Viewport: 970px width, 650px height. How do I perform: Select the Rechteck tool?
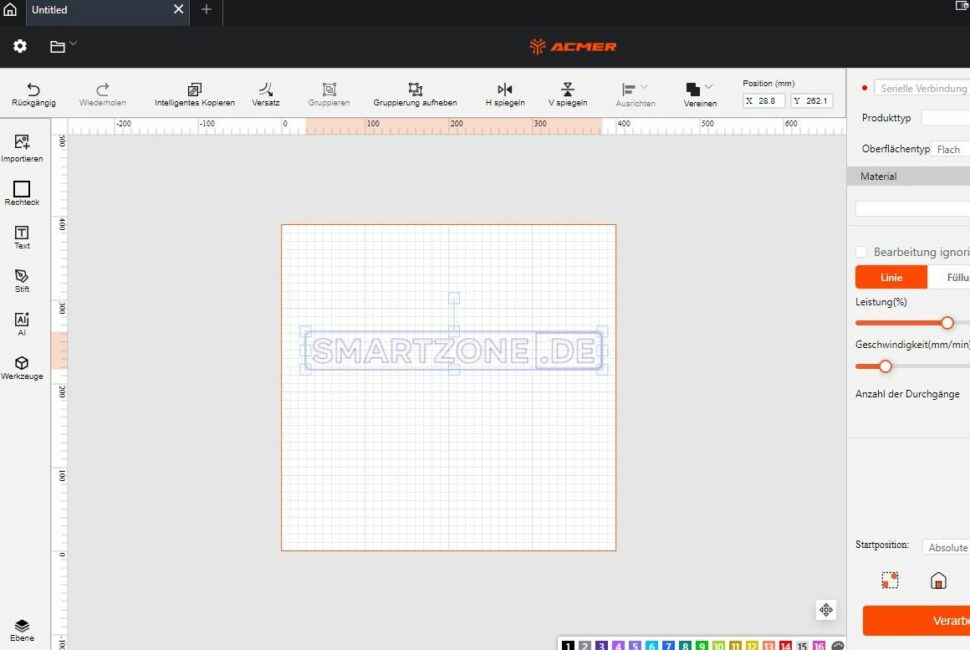point(22,193)
